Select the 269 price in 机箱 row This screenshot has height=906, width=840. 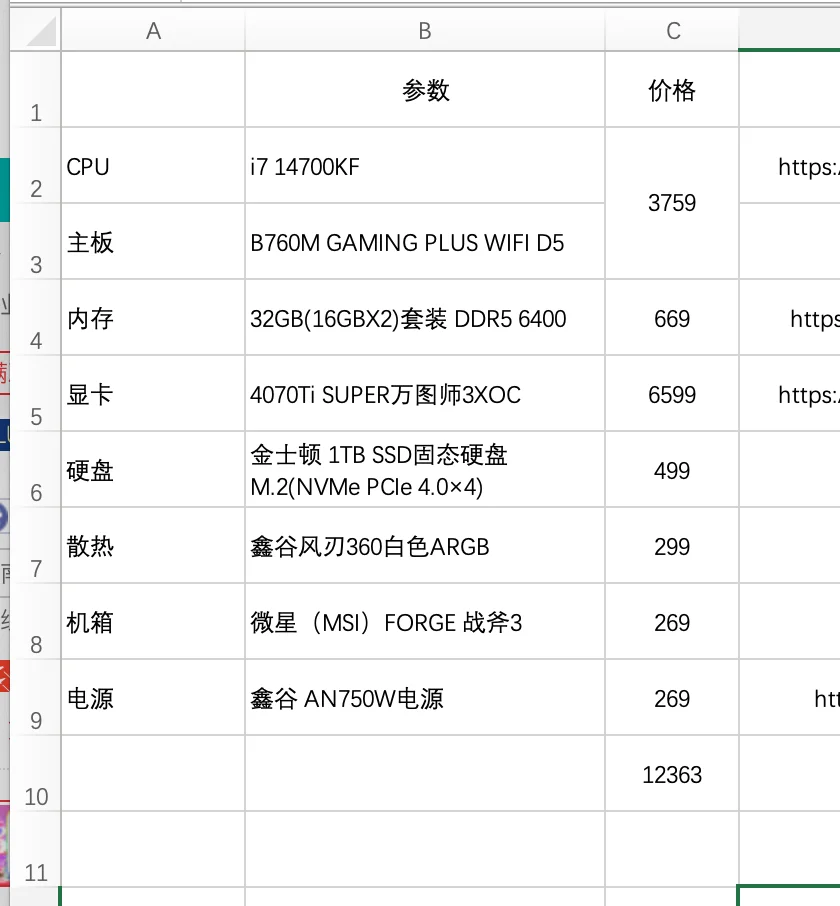672,622
